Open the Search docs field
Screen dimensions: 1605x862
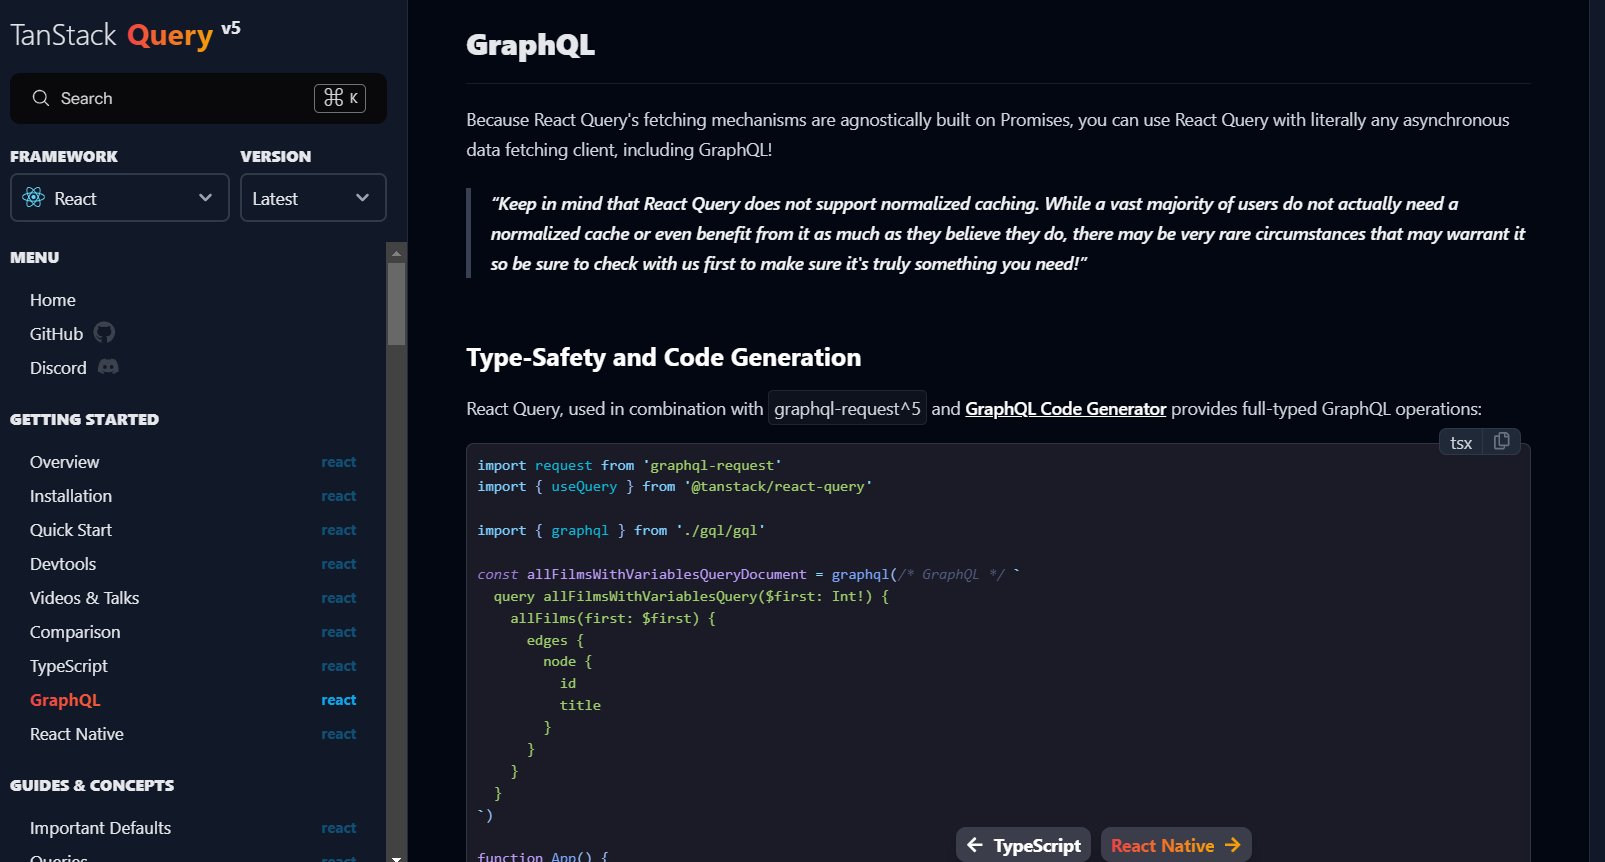[x=198, y=98]
